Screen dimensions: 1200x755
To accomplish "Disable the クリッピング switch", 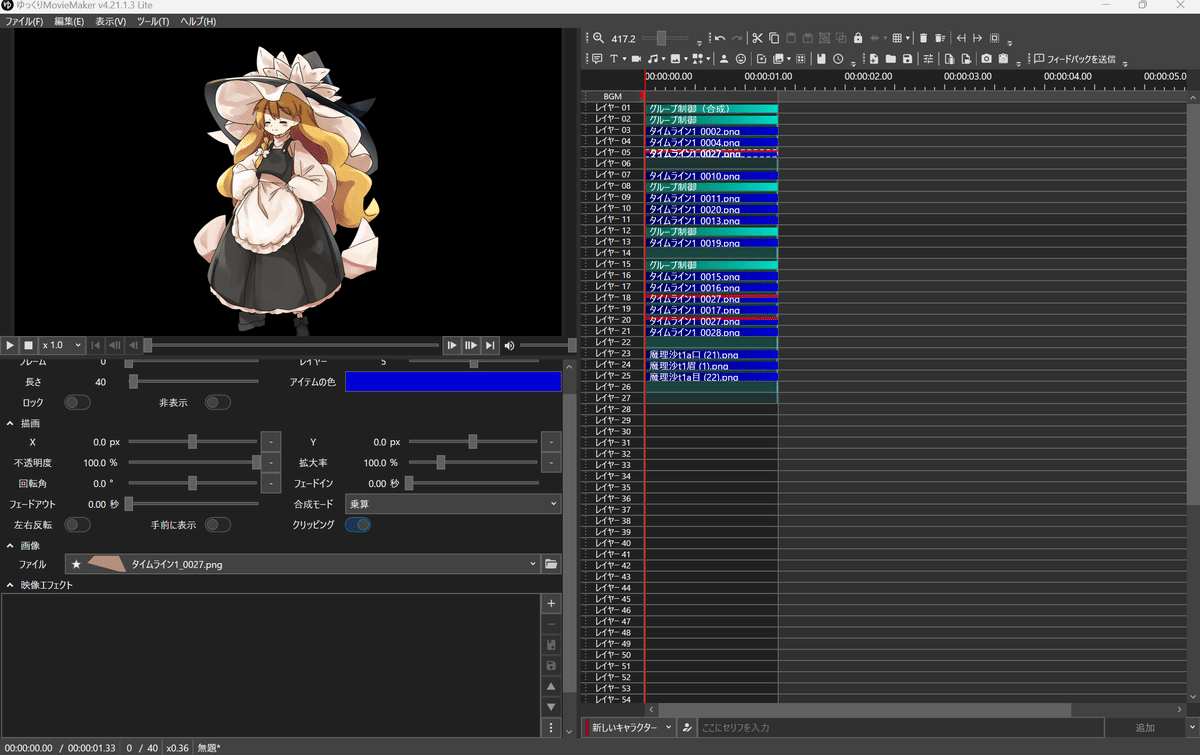I will [358, 524].
